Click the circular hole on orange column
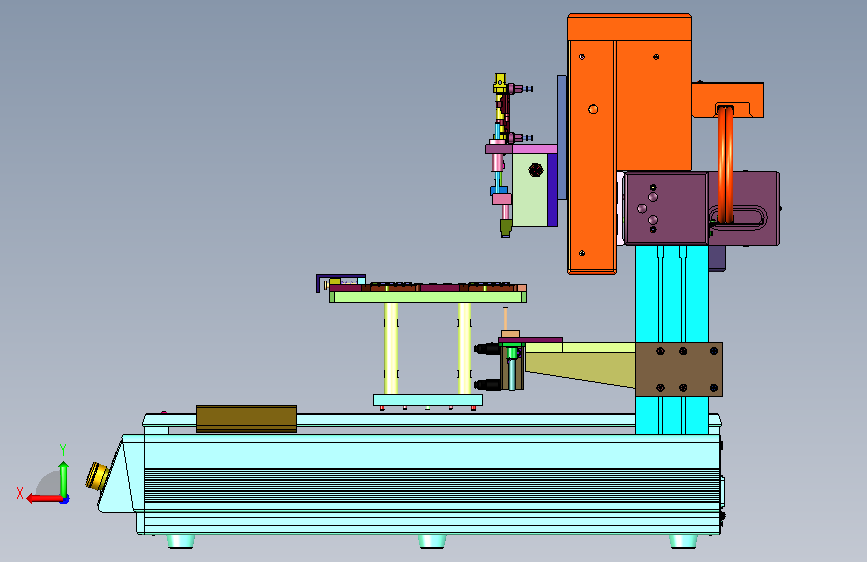The height and width of the screenshot is (562, 867). 593,109
